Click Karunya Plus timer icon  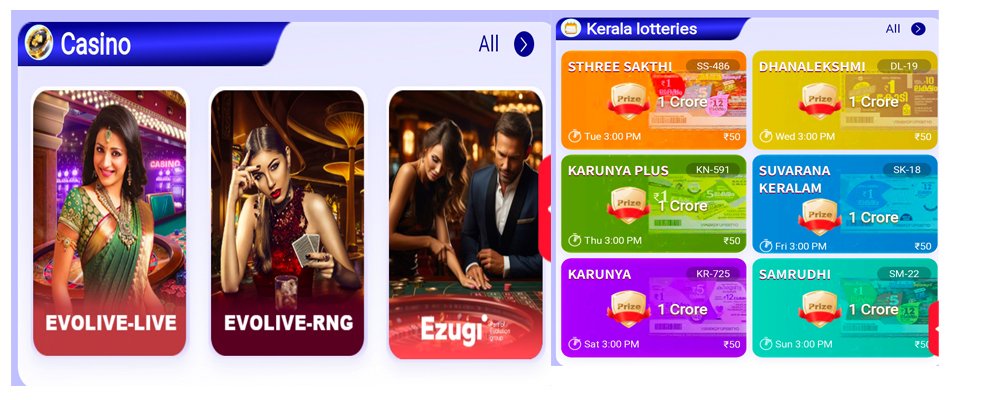(575, 241)
